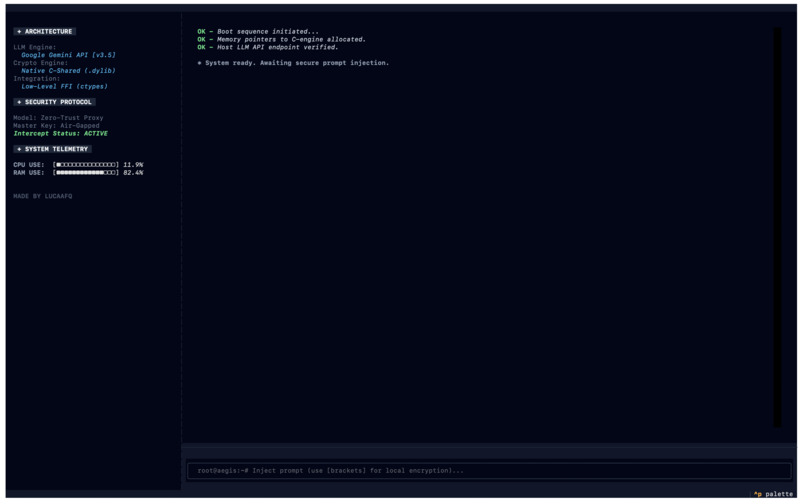The height and width of the screenshot is (504, 806).
Task: Click the 'Crypto Engine:' label
Action: 41,63
